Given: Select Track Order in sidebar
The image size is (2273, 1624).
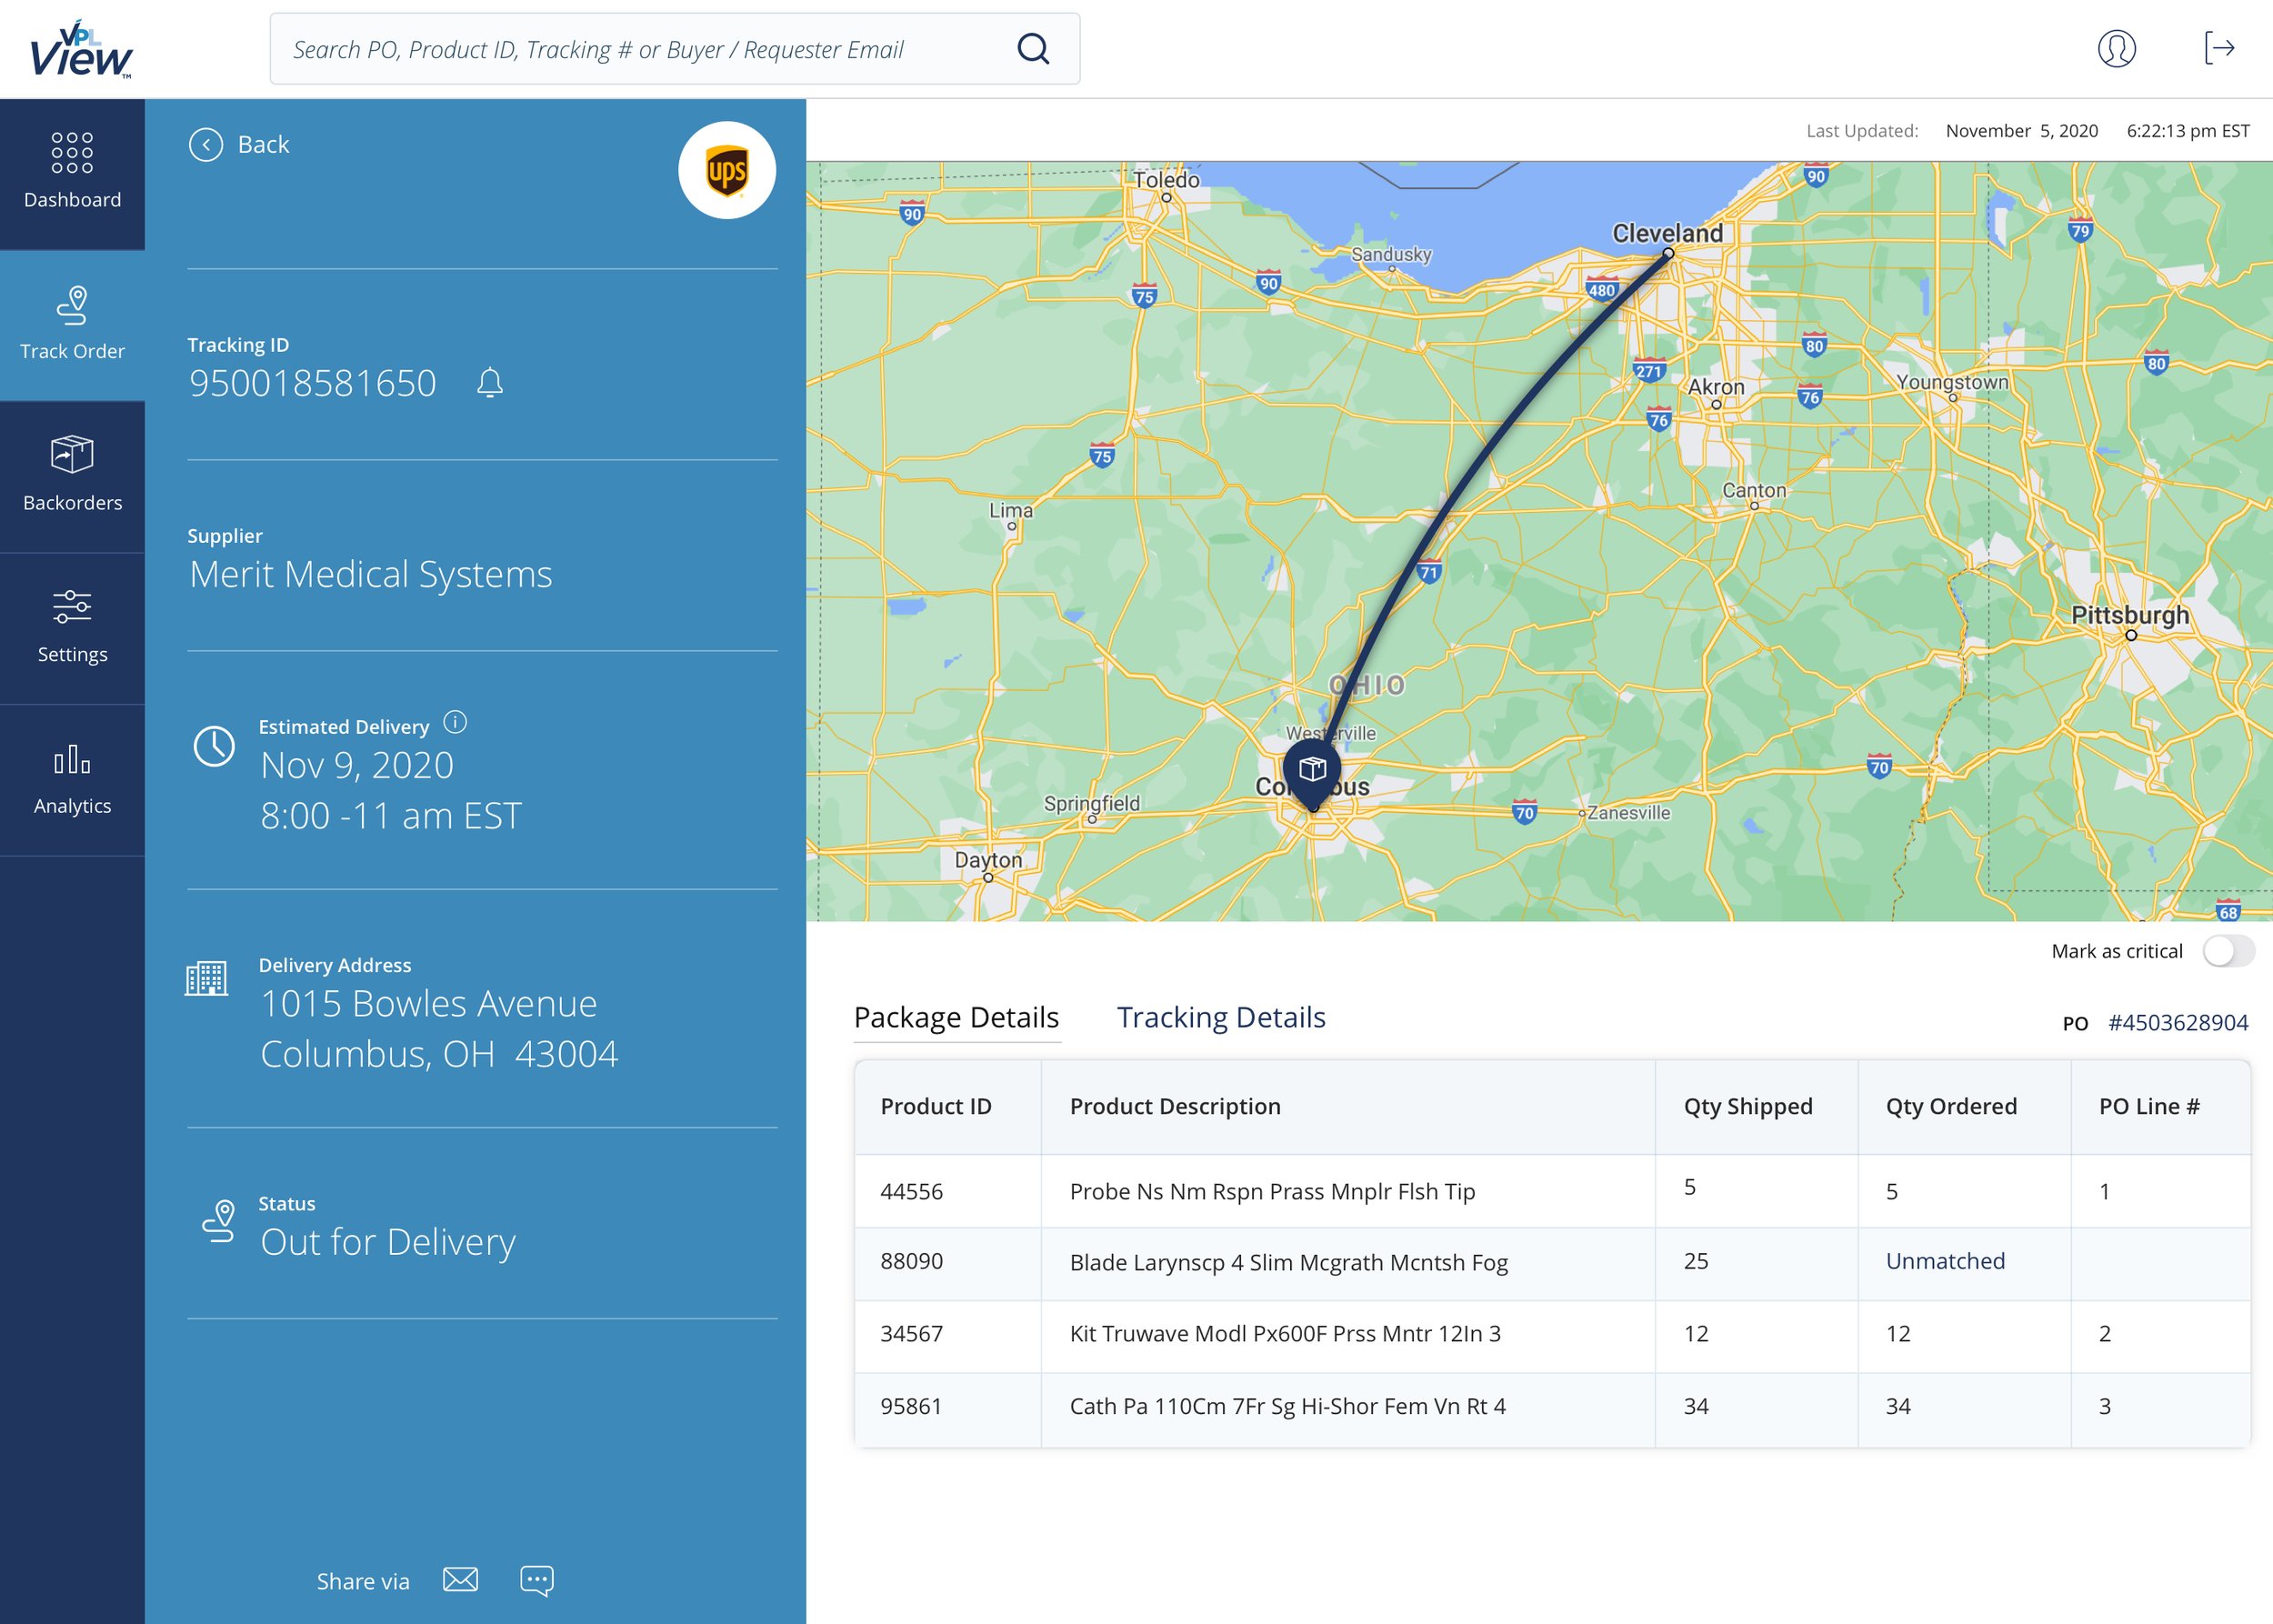Looking at the screenshot, I should [x=72, y=325].
